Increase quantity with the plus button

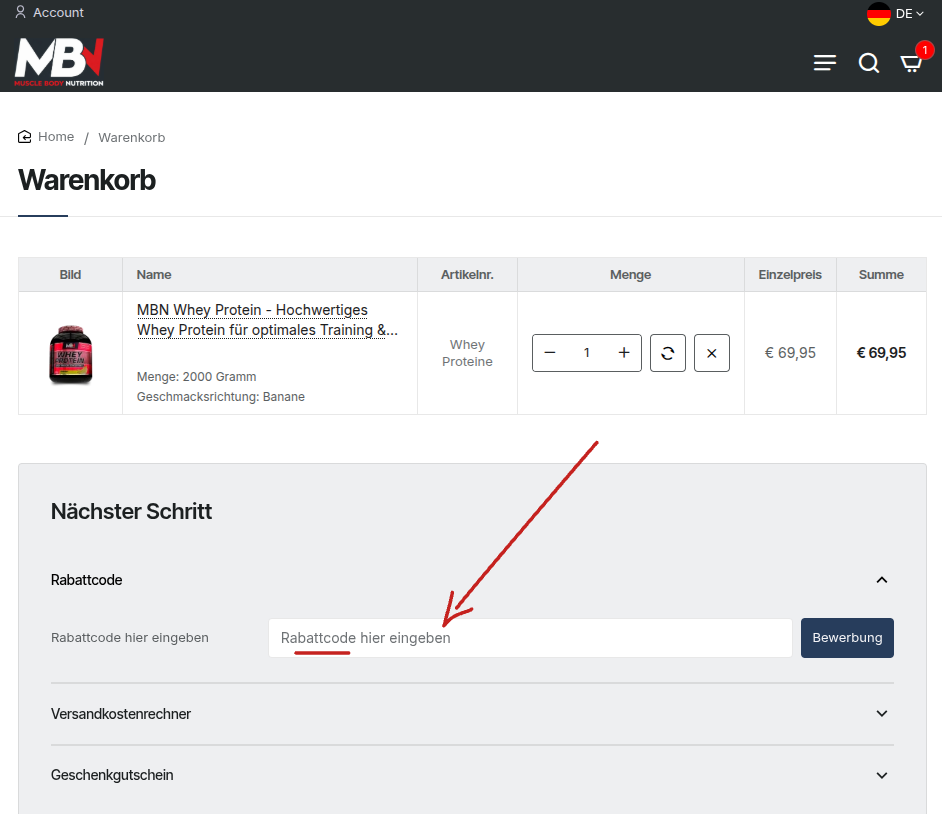click(623, 352)
